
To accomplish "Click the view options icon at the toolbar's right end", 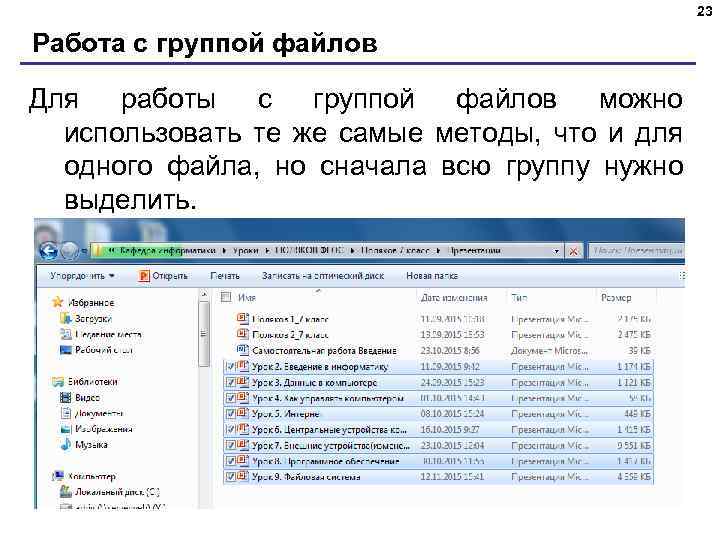I will tap(681, 276).
